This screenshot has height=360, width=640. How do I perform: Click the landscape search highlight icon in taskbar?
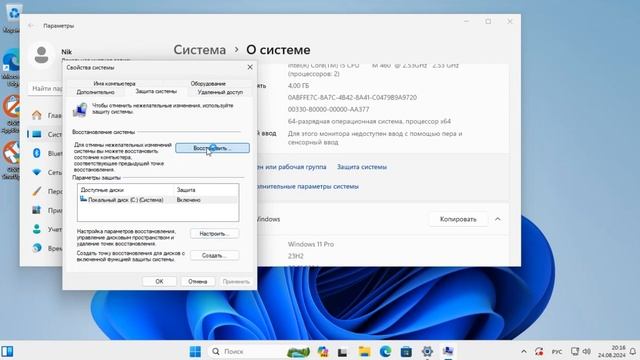(298, 352)
